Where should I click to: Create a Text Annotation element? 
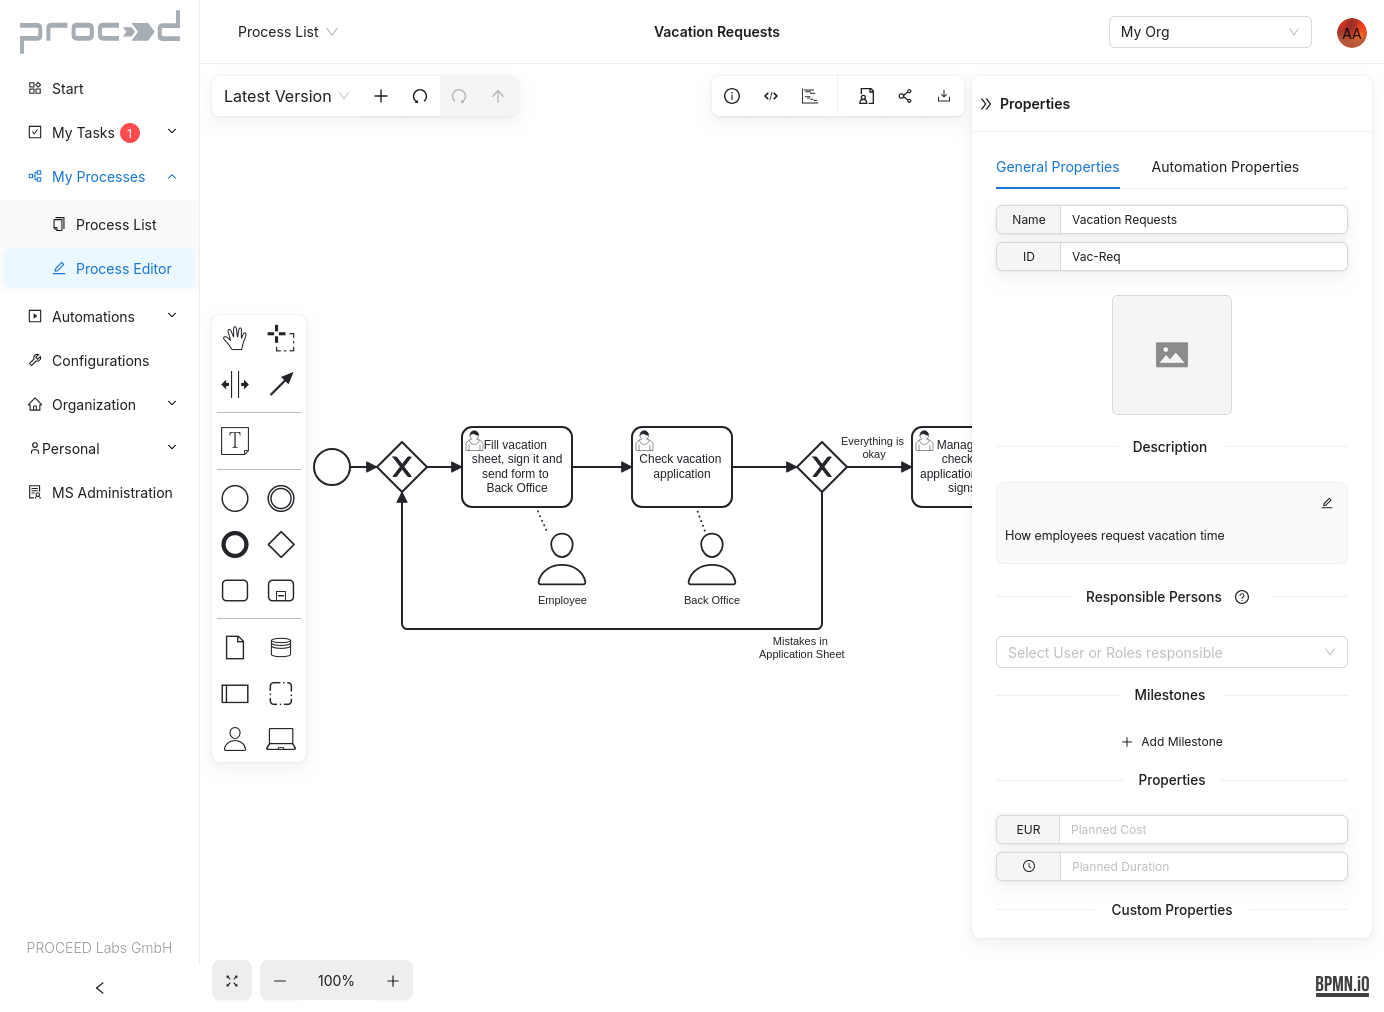(x=235, y=440)
